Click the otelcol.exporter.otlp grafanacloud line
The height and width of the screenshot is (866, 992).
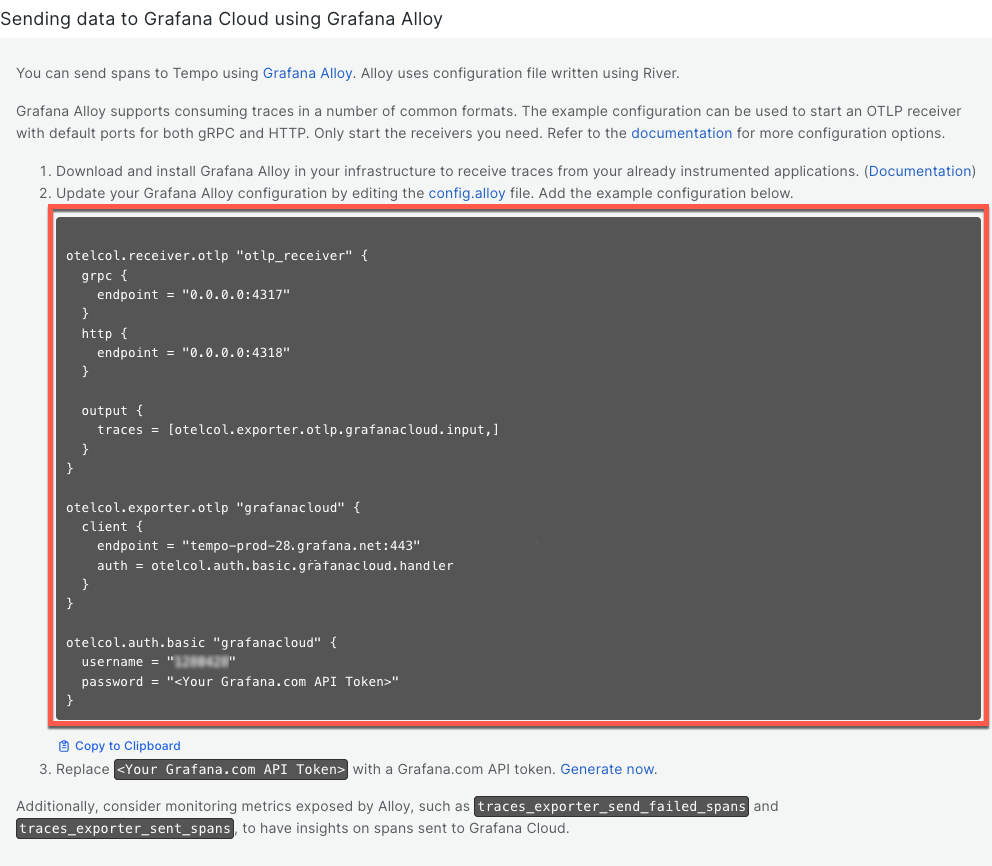pyautogui.click(x=211, y=506)
